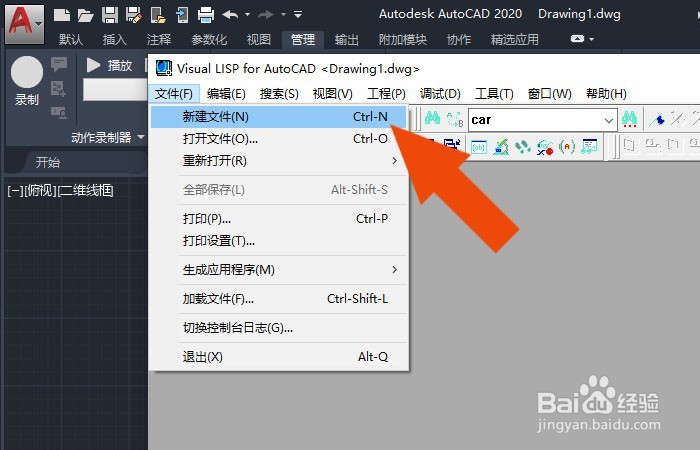Click the Save As icon with pencil

(133, 15)
